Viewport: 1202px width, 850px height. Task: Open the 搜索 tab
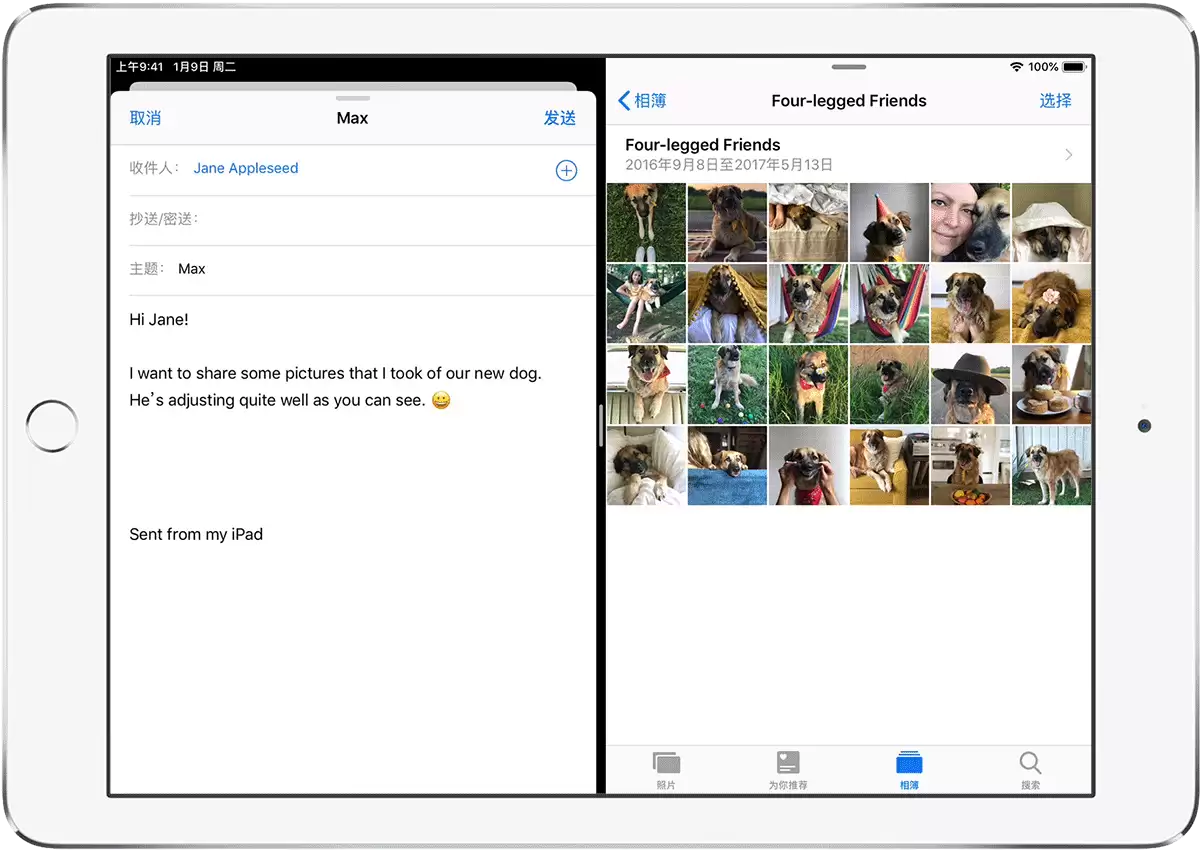1030,771
